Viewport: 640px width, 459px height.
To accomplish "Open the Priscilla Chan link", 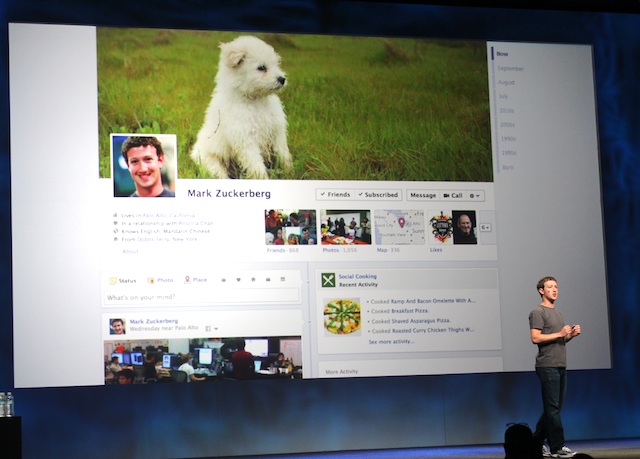I will 196,223.
